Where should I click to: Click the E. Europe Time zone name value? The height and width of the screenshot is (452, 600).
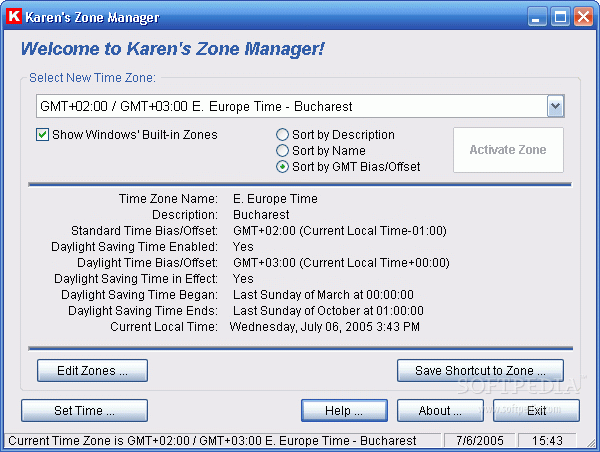click(275, 199)
